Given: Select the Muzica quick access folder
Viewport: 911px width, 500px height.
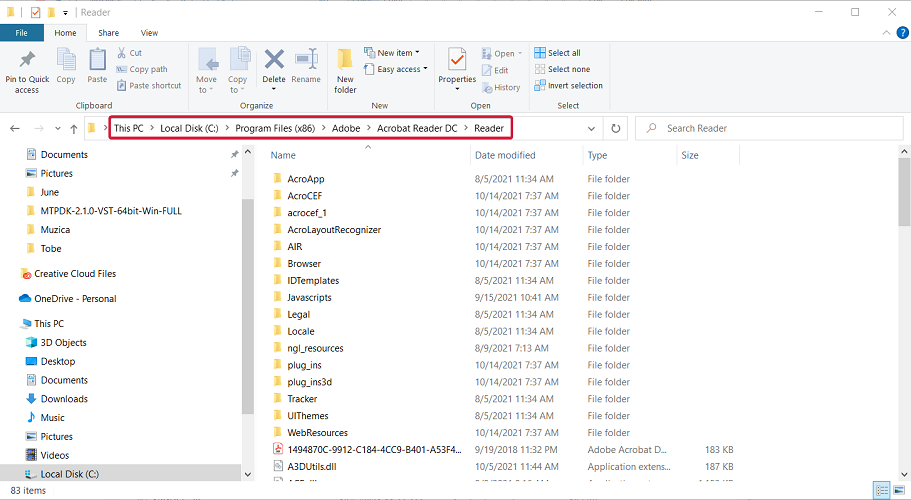Looking at the screenshot, I should 48,229.
